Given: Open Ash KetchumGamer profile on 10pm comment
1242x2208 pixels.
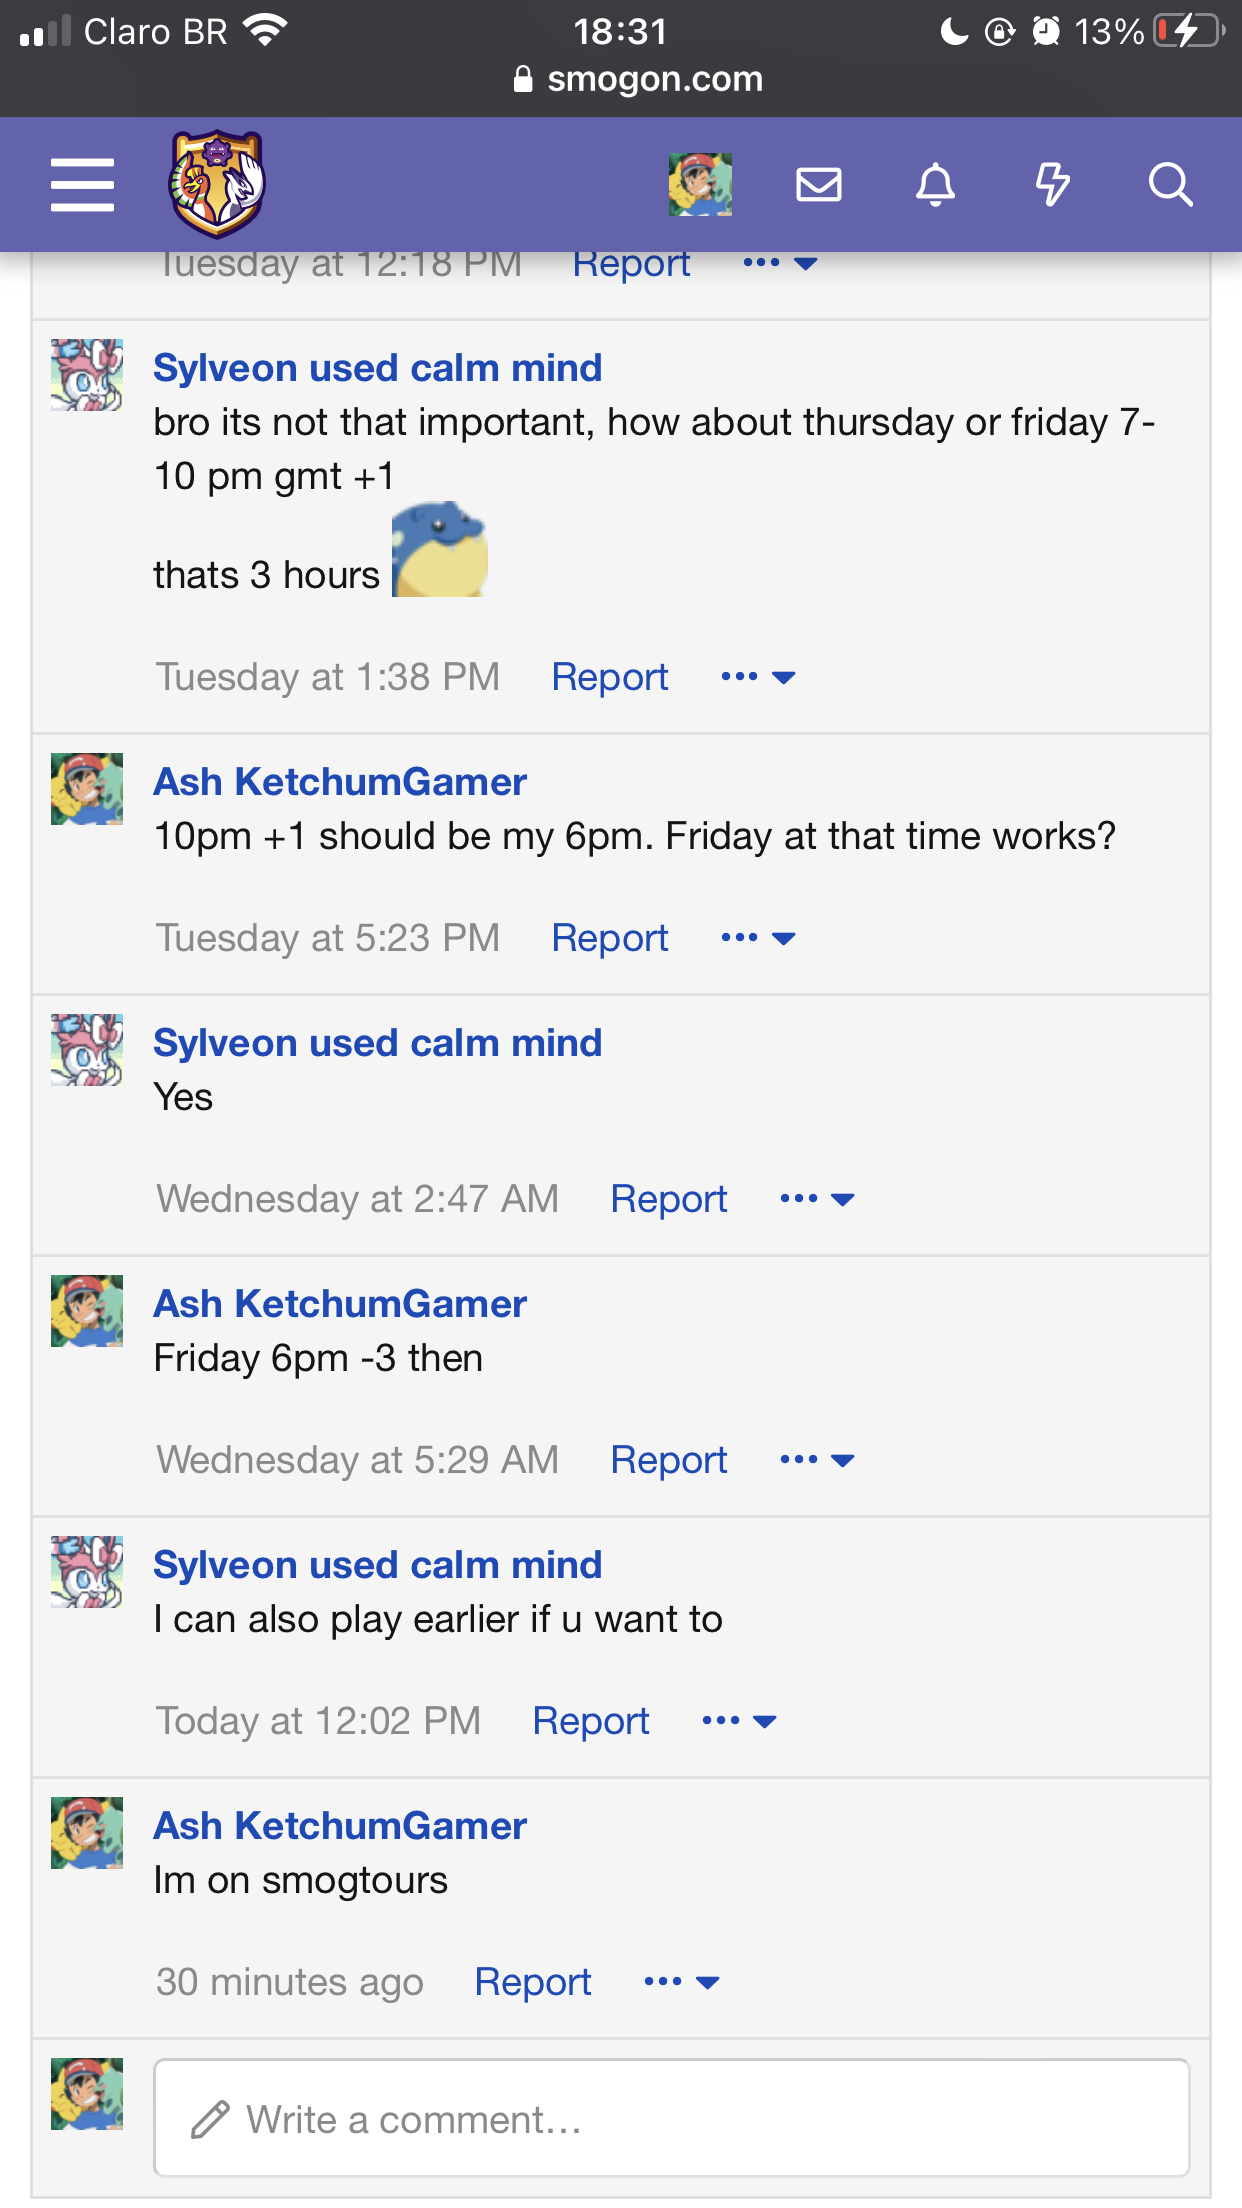Looking at the screenshot, I should click(x=340, y=782).
